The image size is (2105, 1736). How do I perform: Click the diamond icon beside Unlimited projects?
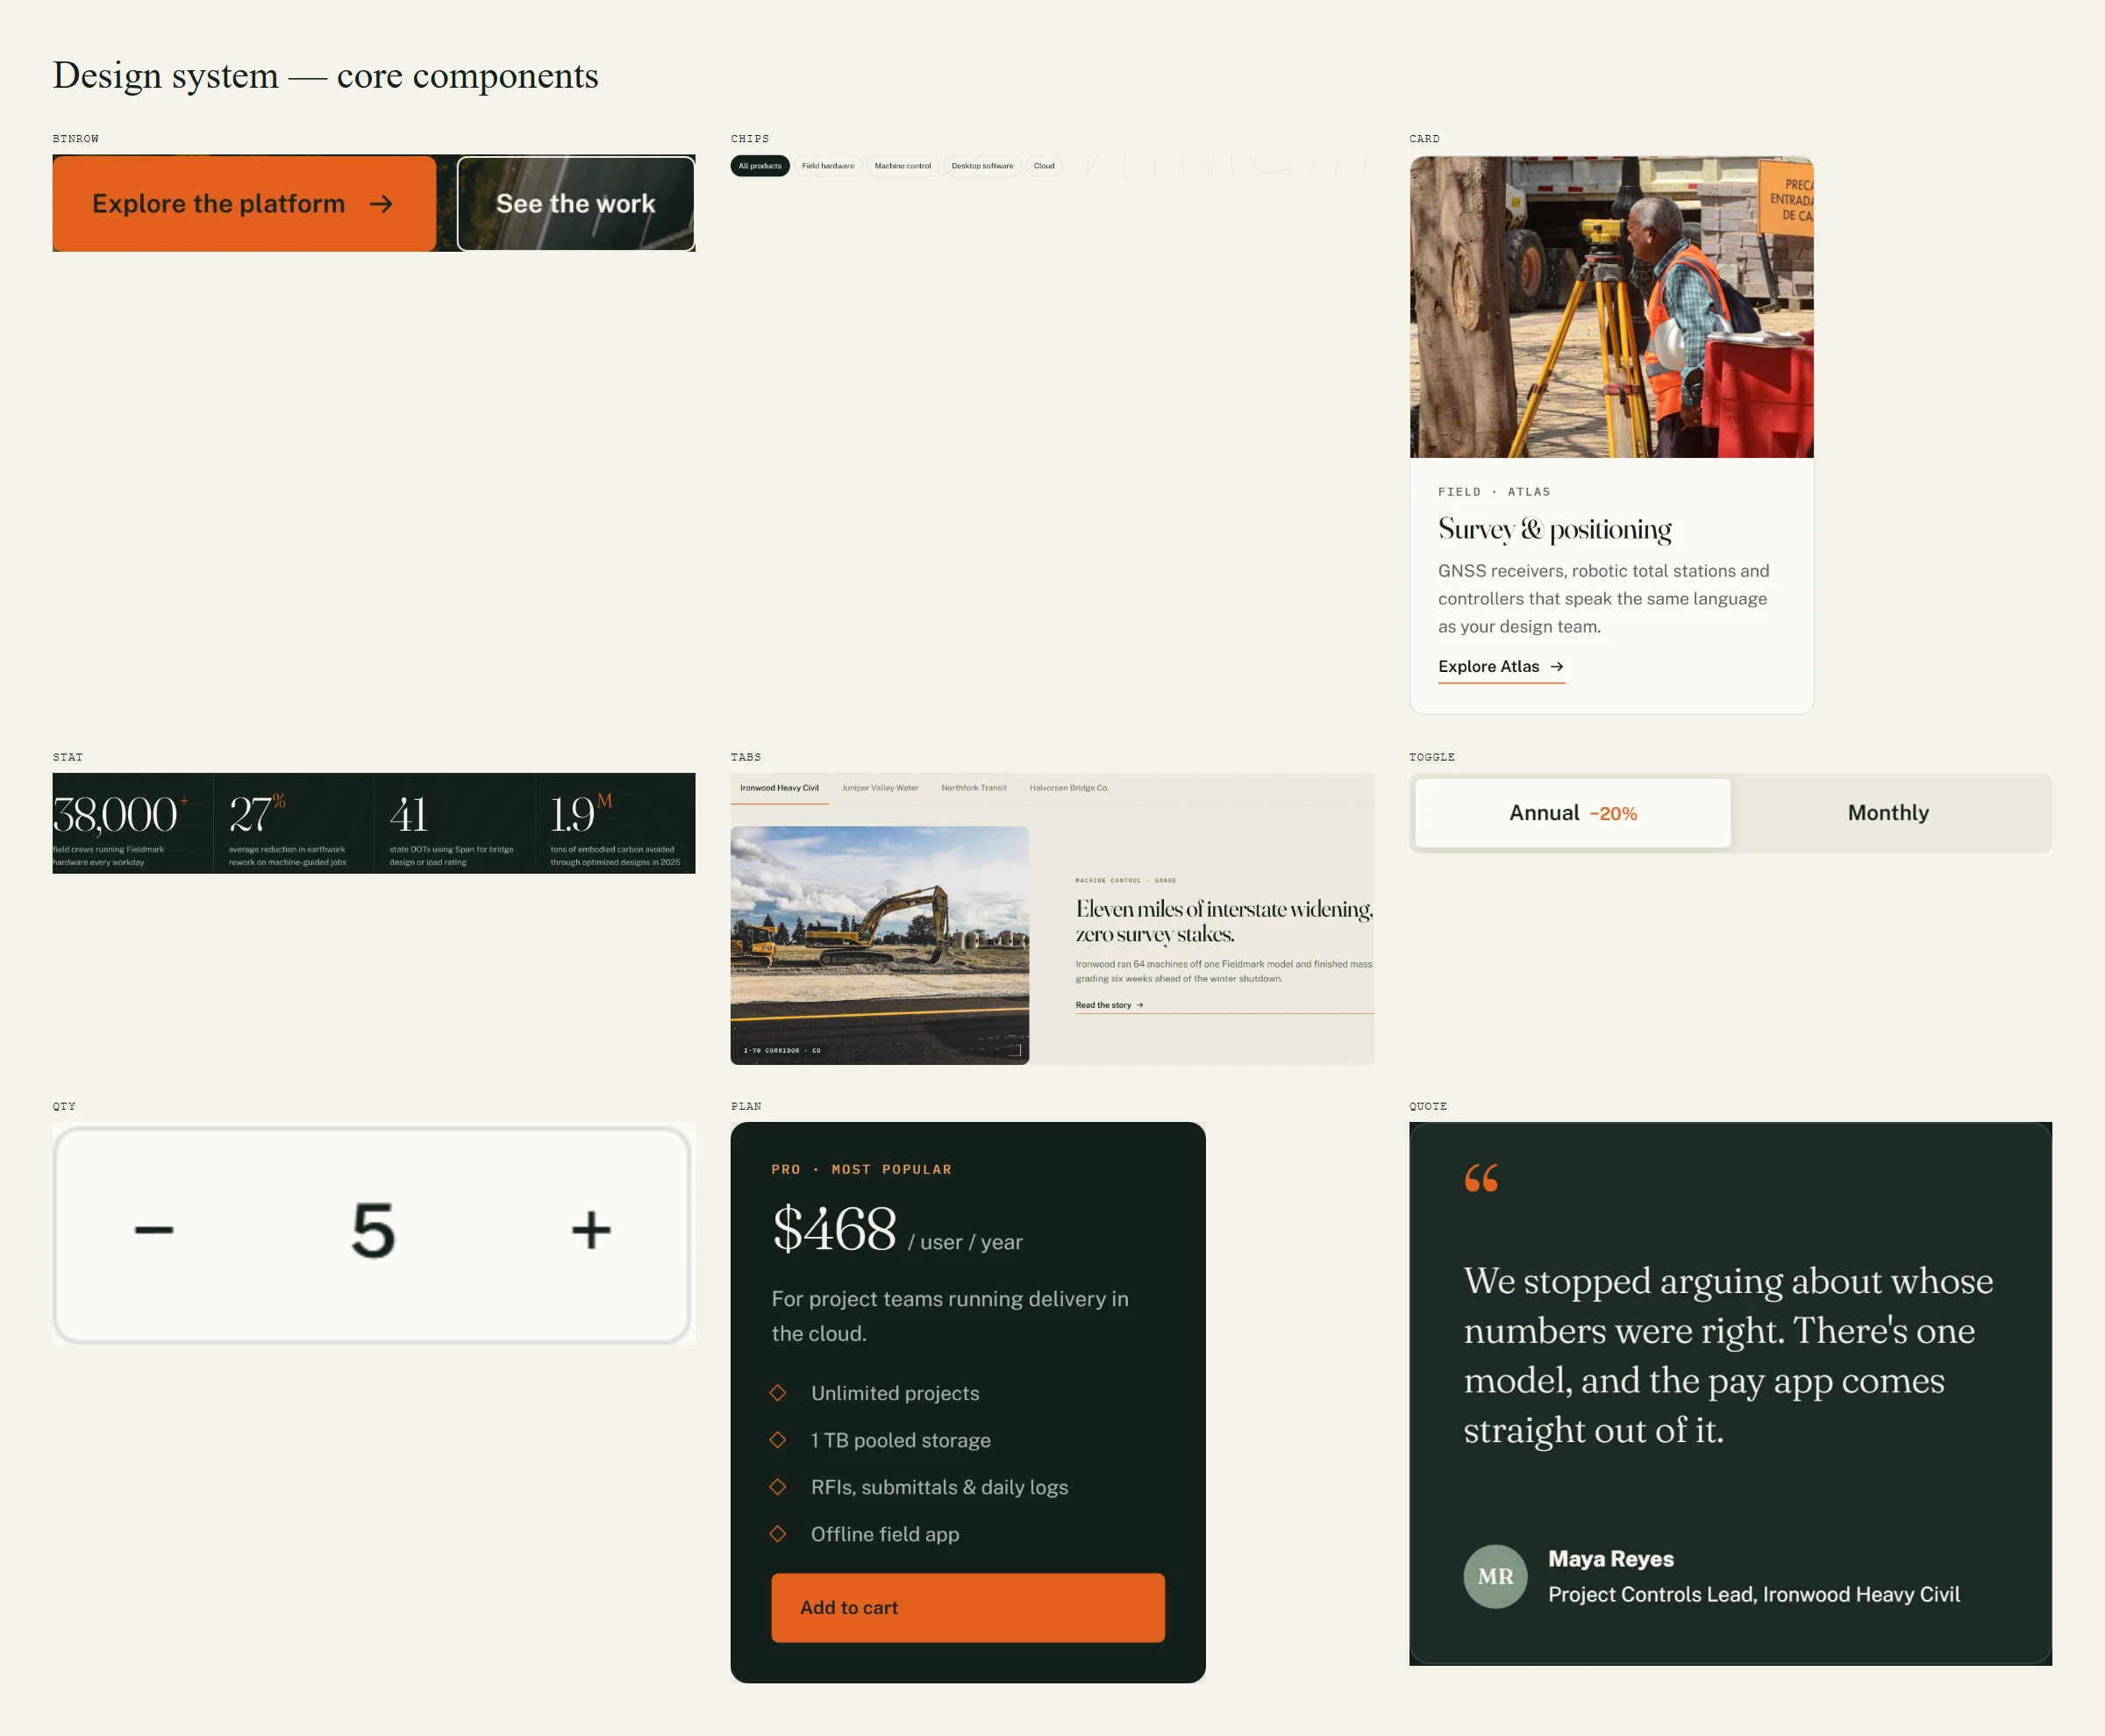point(778,1393)
